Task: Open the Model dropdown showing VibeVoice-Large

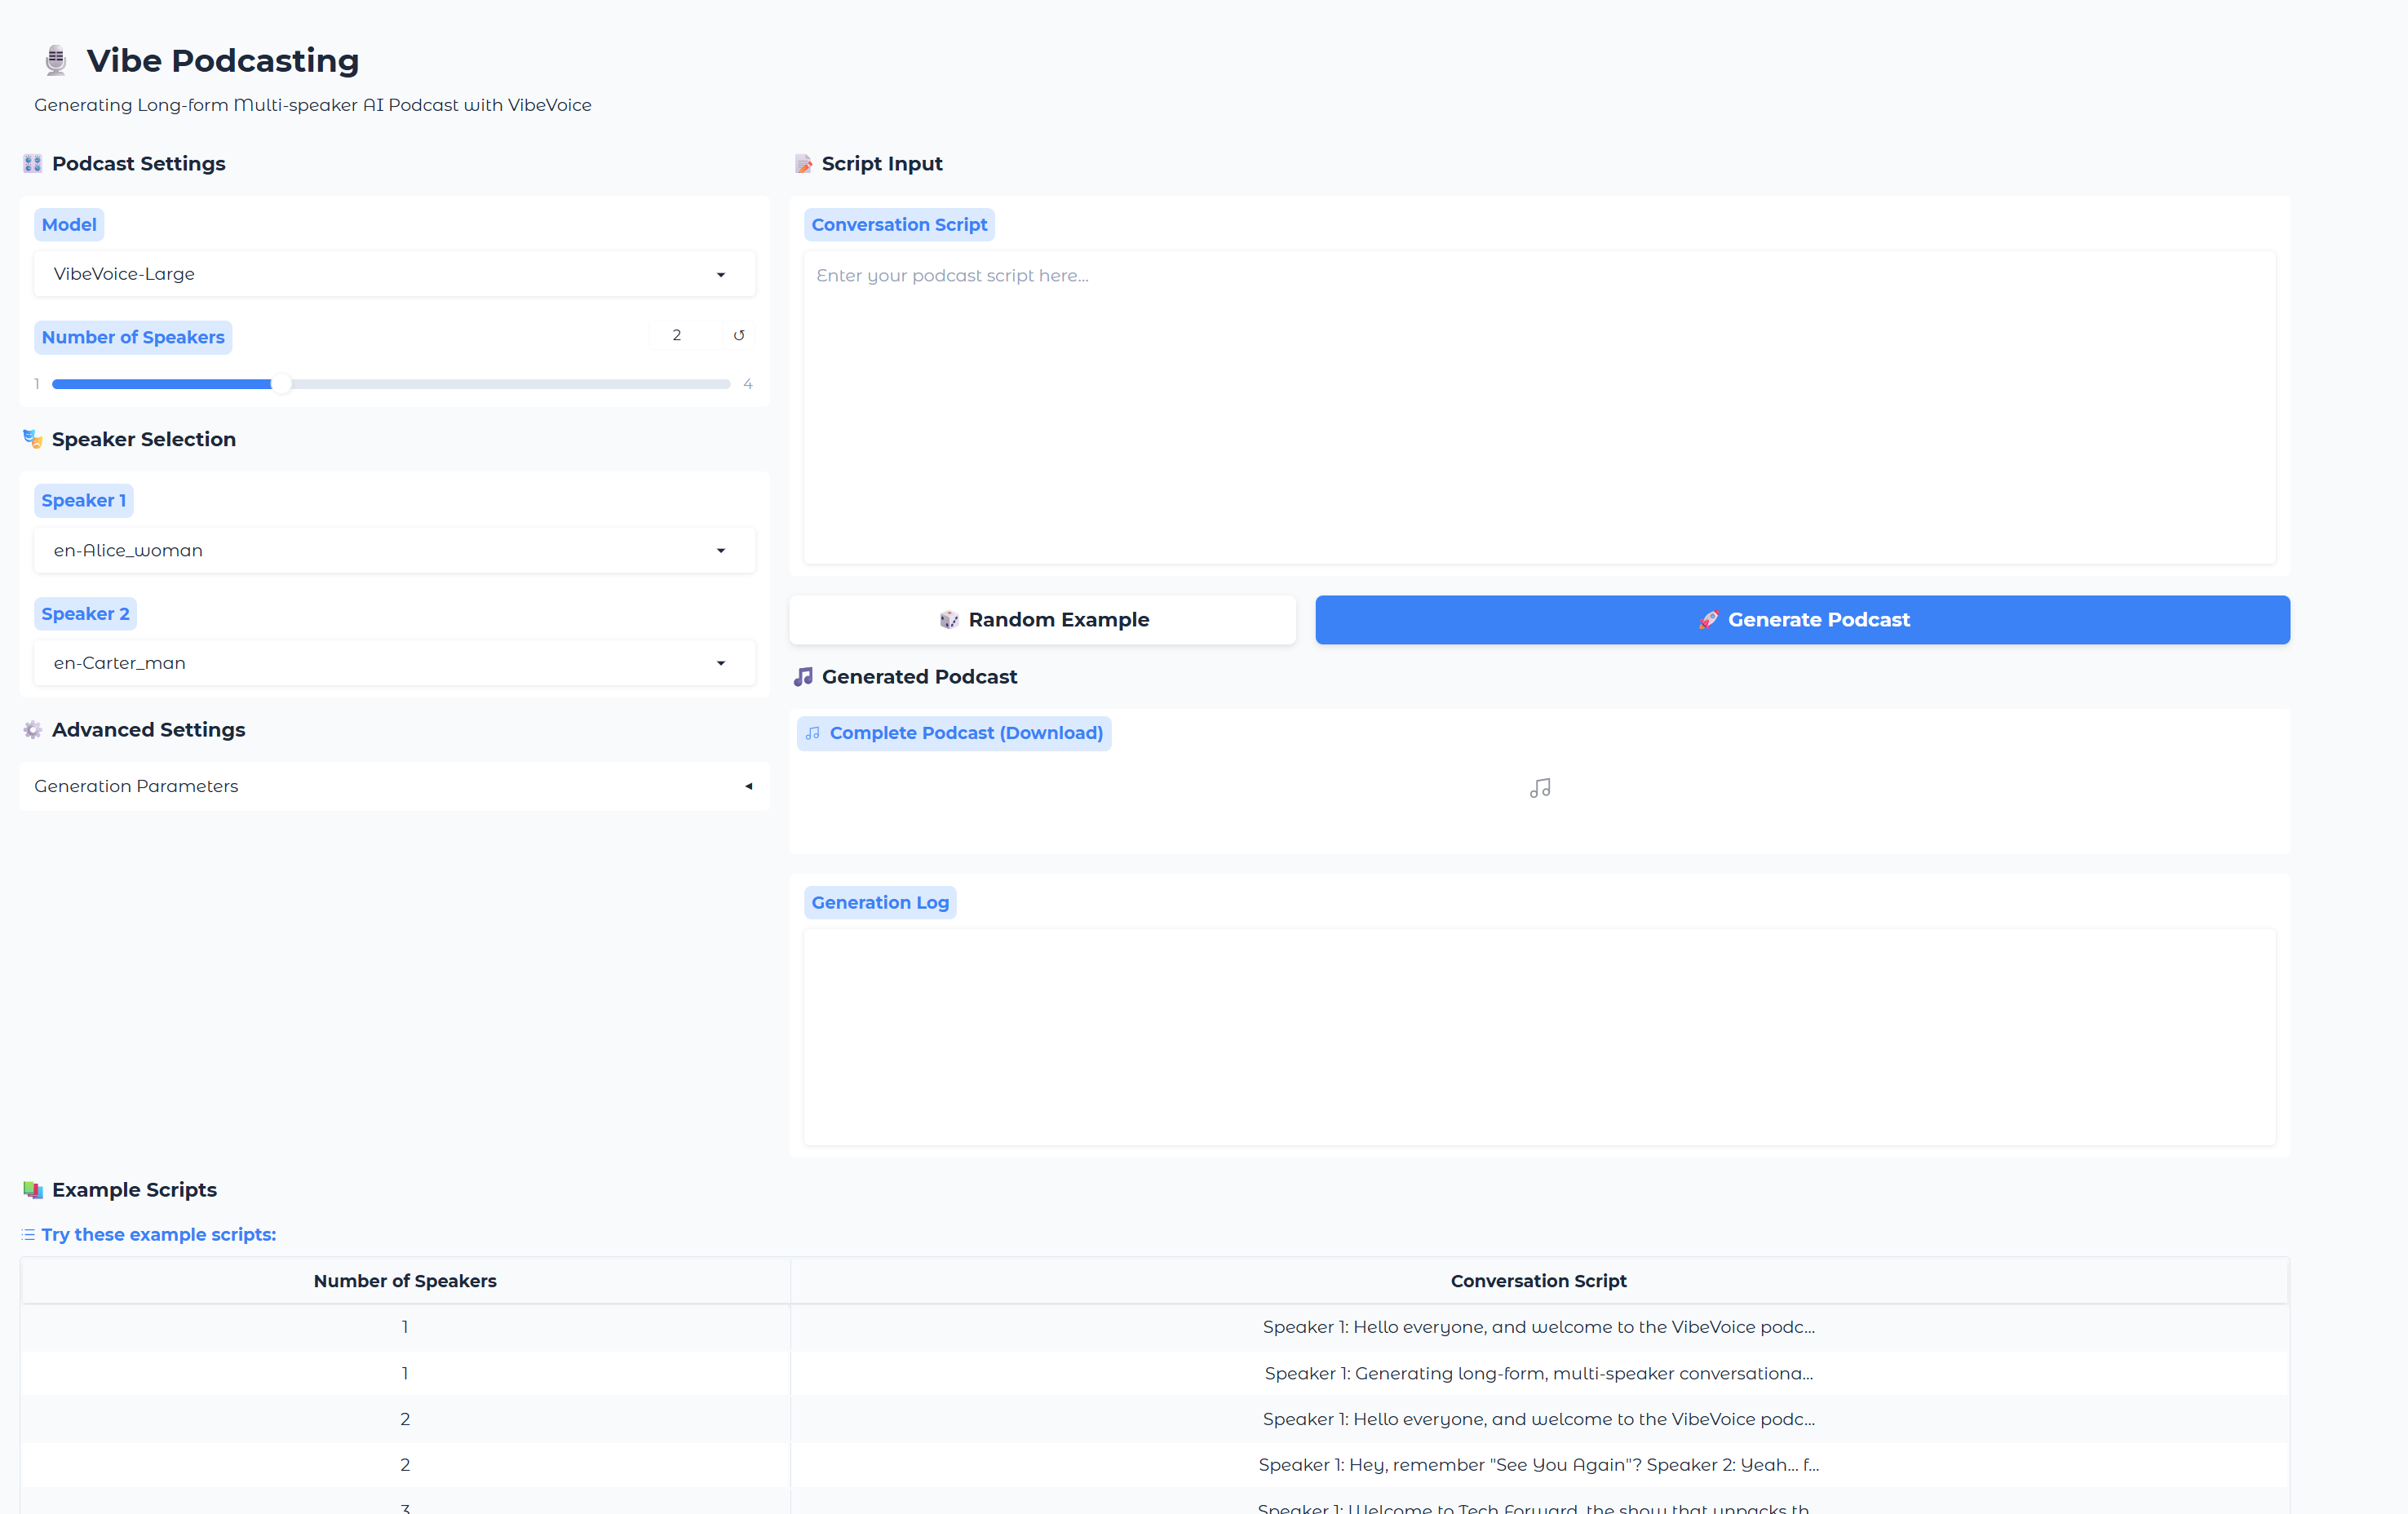Action: 394,274
